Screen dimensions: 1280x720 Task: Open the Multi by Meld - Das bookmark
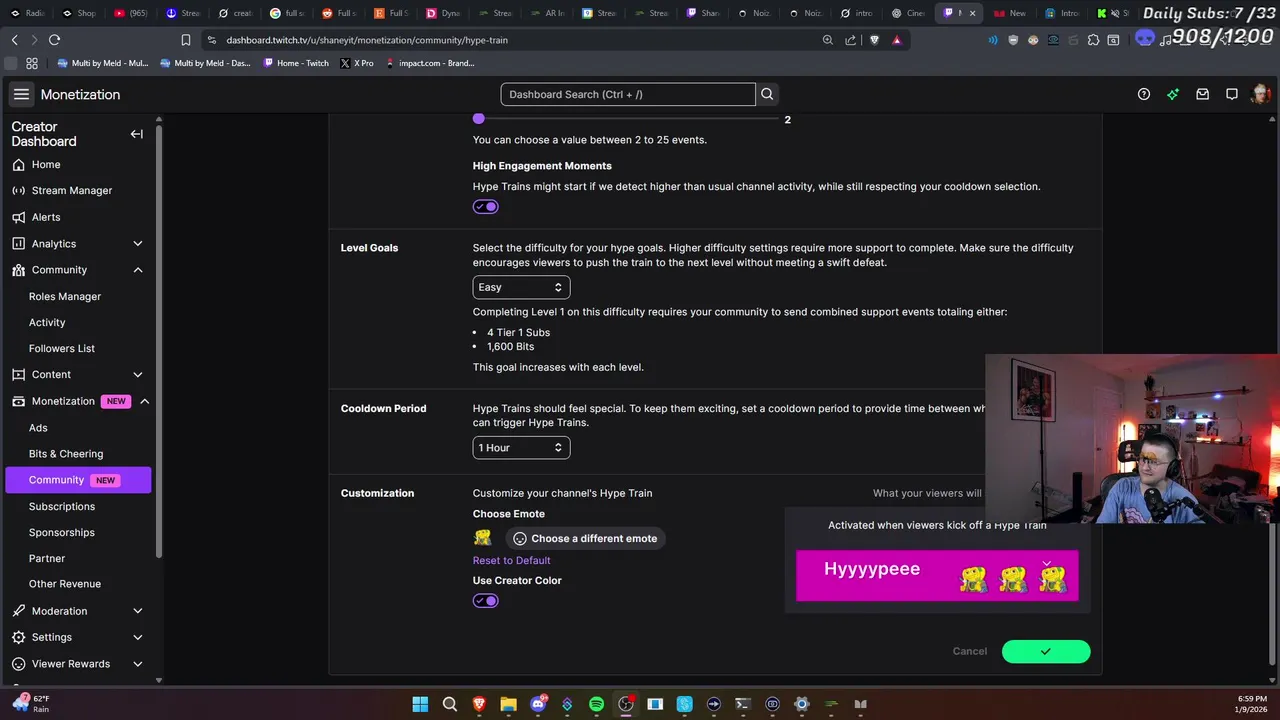click(x=203, y=63)
